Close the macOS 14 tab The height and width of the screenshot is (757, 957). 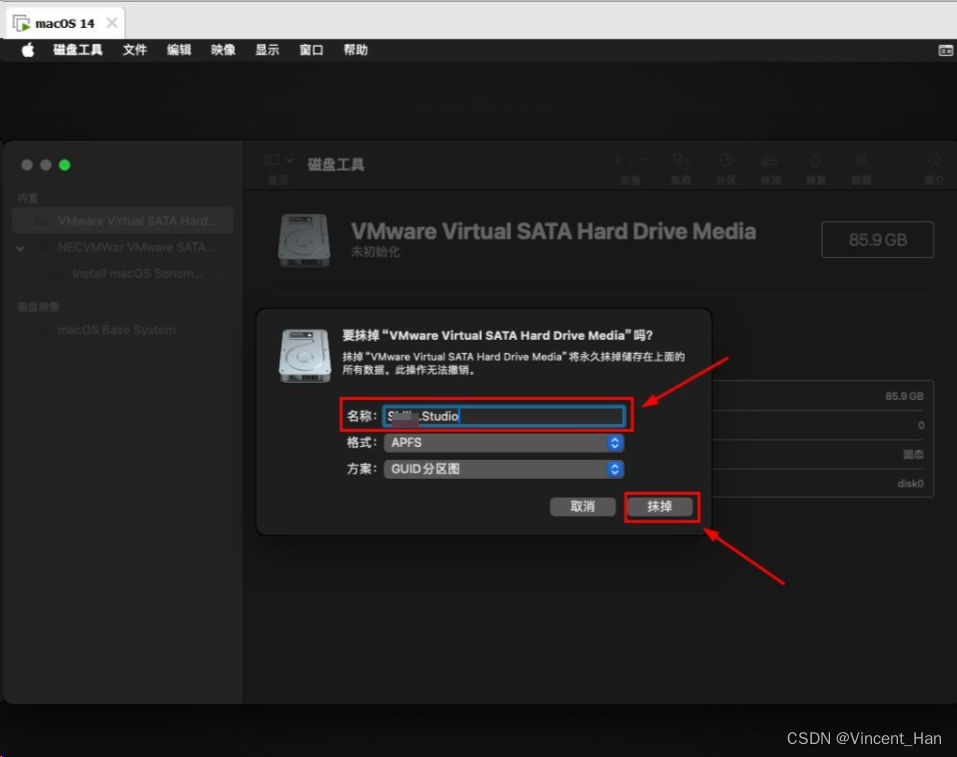[112, 23]
